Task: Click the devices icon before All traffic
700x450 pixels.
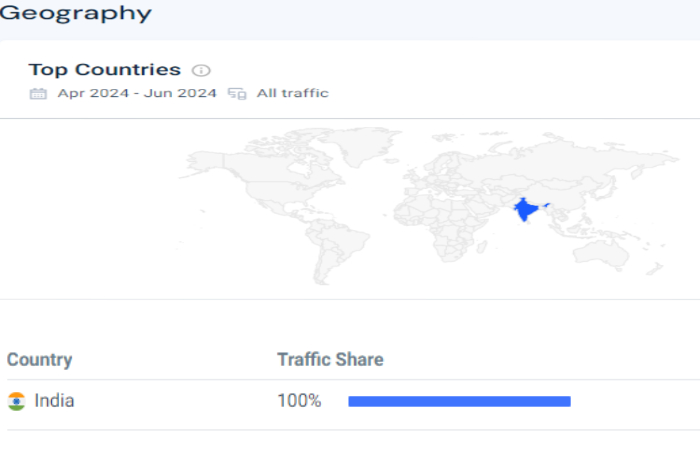Action: [x=237, y=93]
